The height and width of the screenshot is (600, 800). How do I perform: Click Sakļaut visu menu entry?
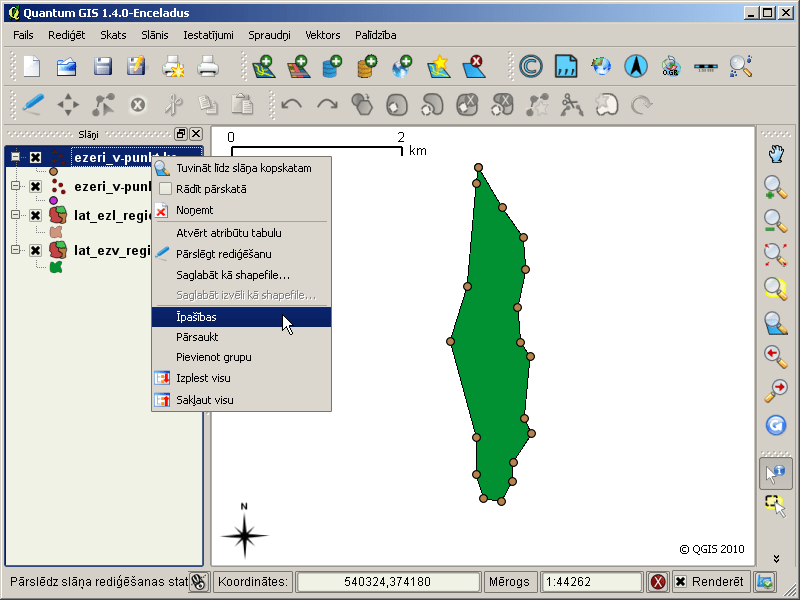click(x=241, y=400)
